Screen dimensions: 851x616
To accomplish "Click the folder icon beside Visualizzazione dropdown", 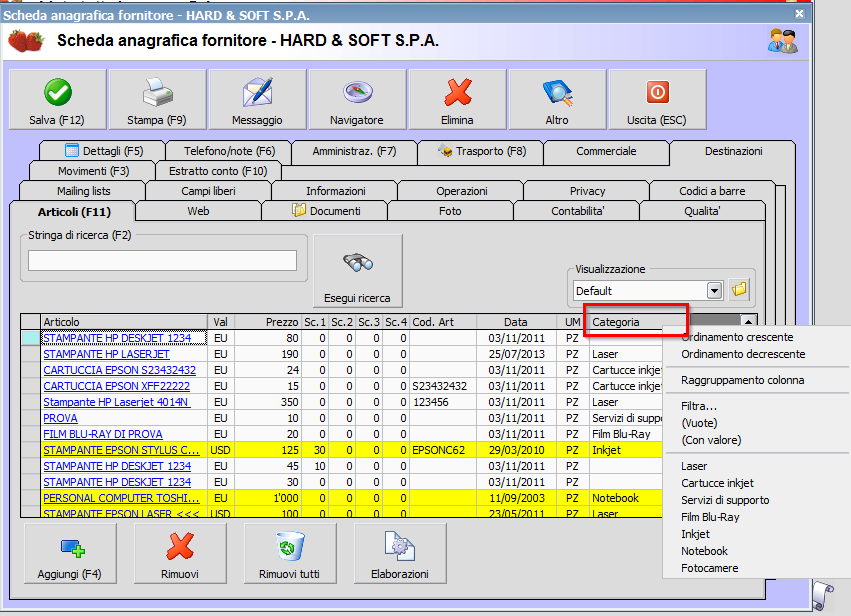I will [x=739, y=290].
